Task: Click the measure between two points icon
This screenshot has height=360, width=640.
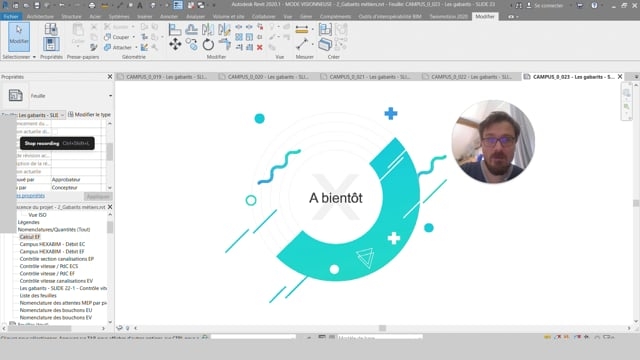Action: tap(302, 44)
